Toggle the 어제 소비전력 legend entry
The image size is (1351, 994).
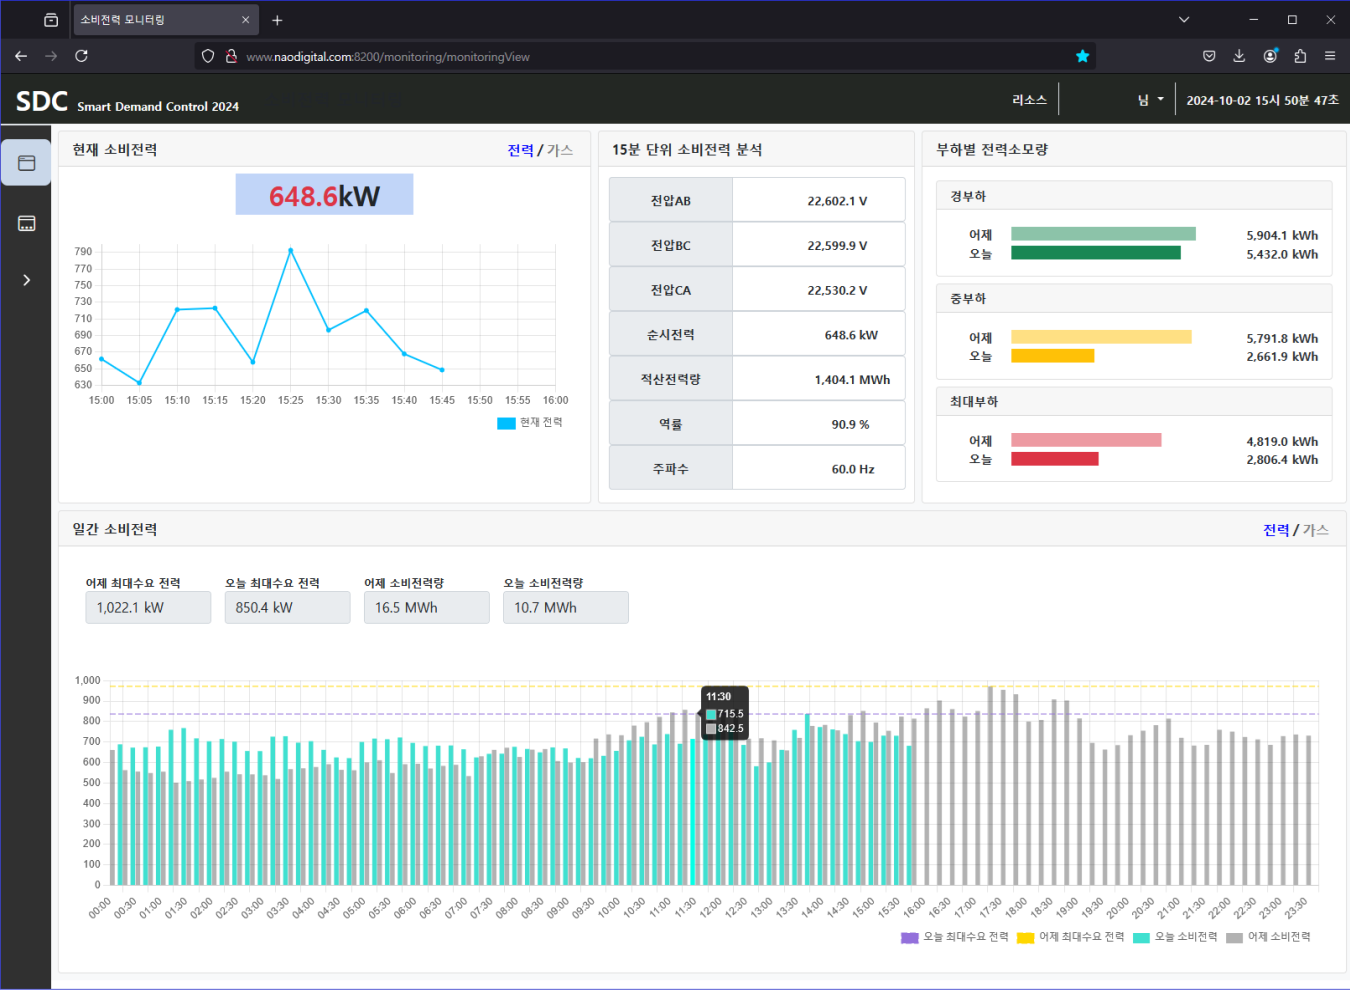(1268, 938)
